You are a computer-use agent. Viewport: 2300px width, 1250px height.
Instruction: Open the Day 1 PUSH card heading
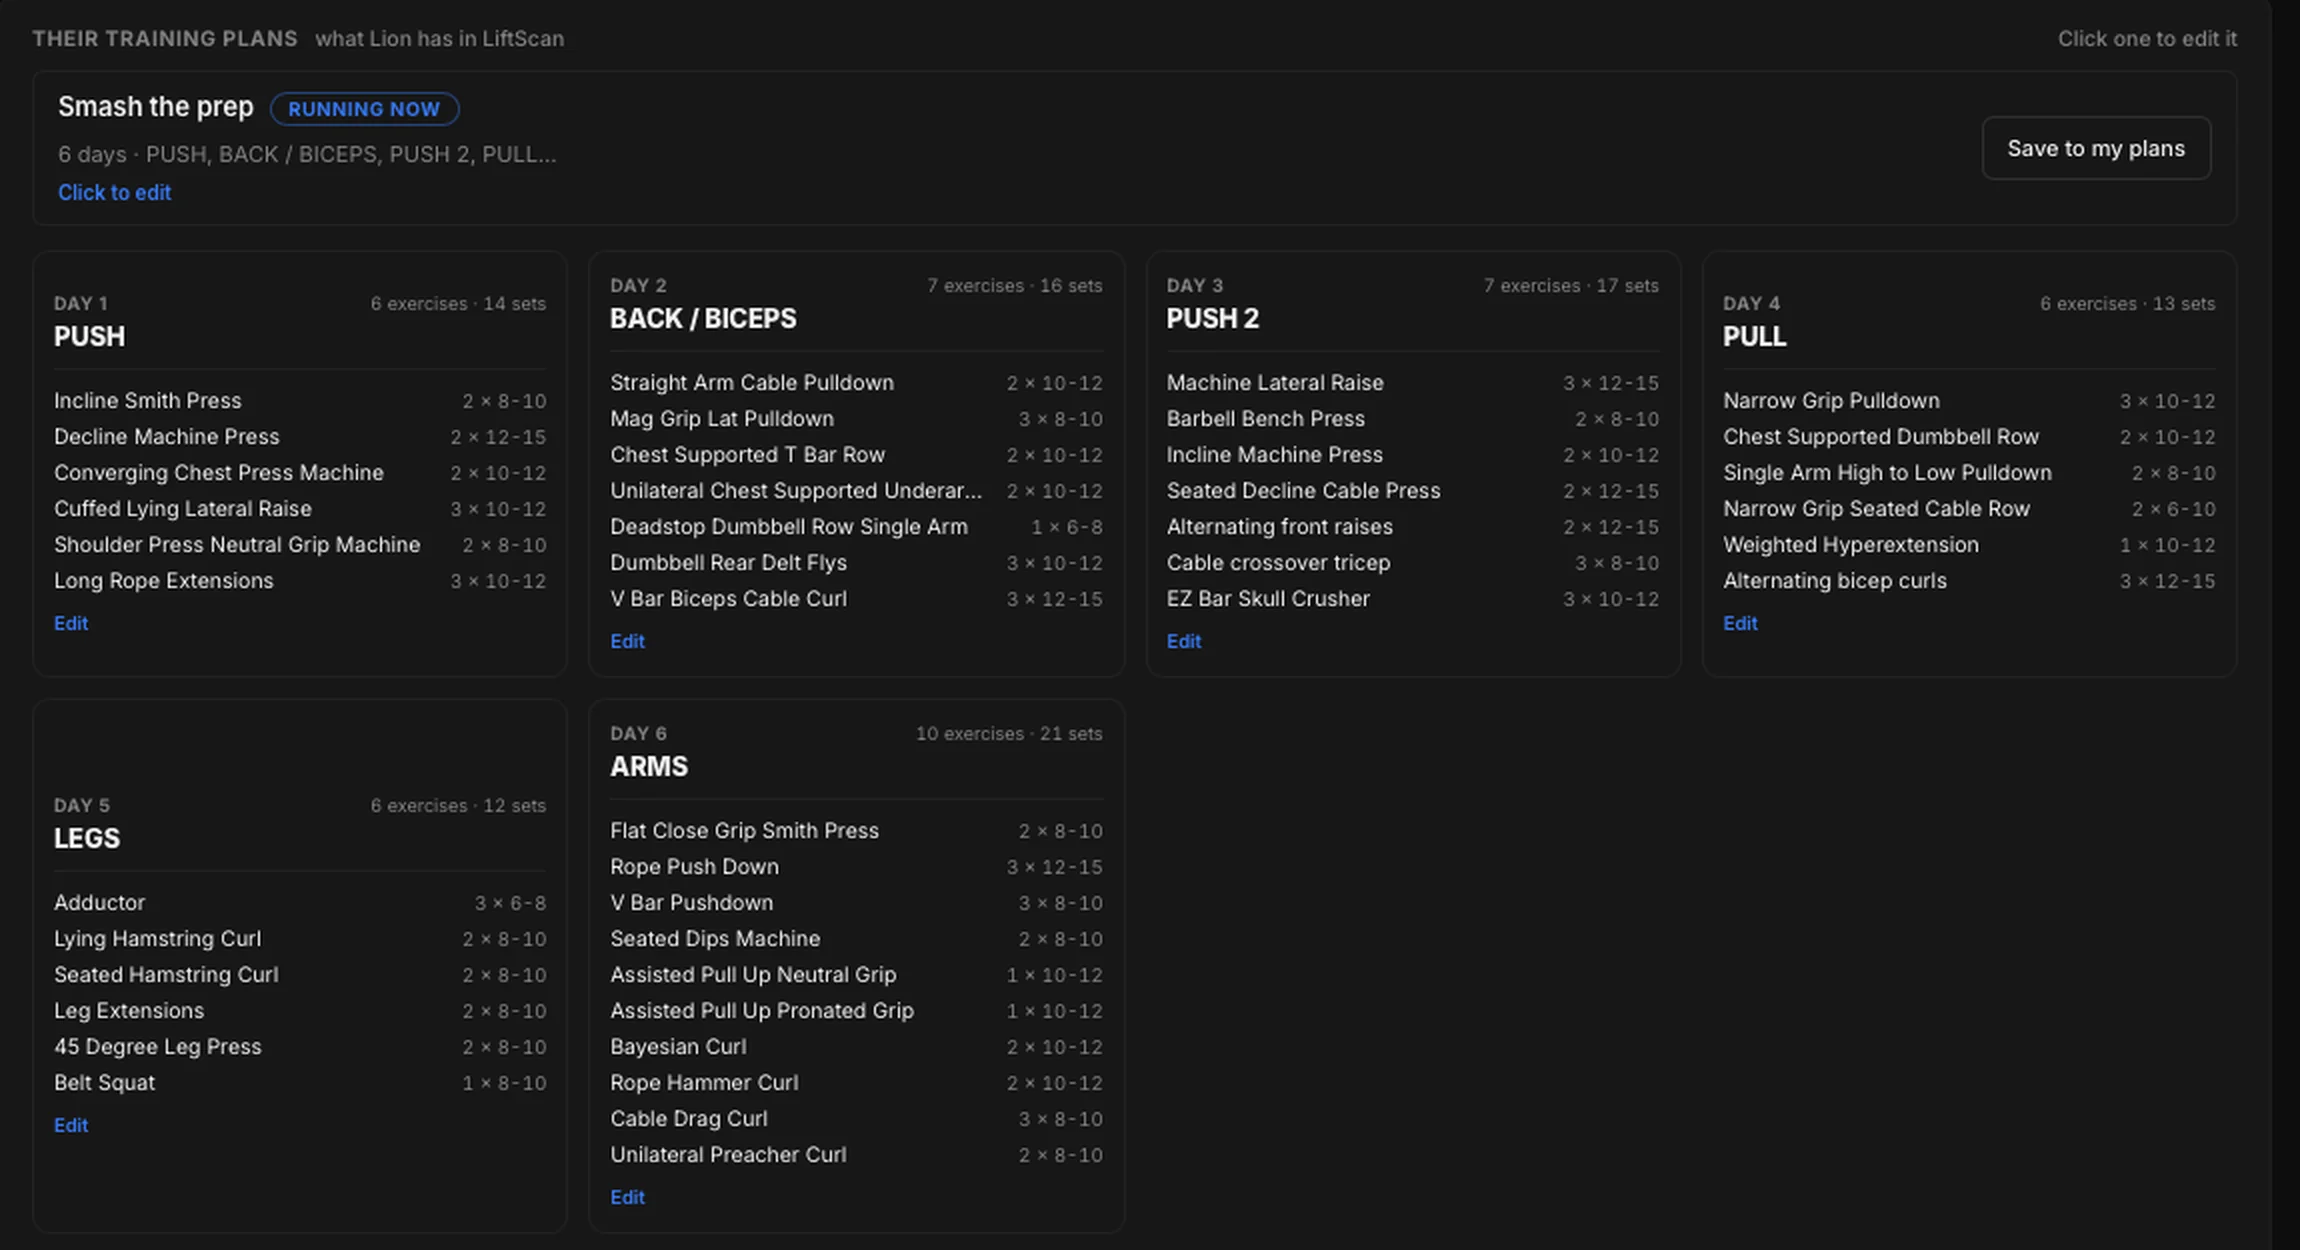89,336
